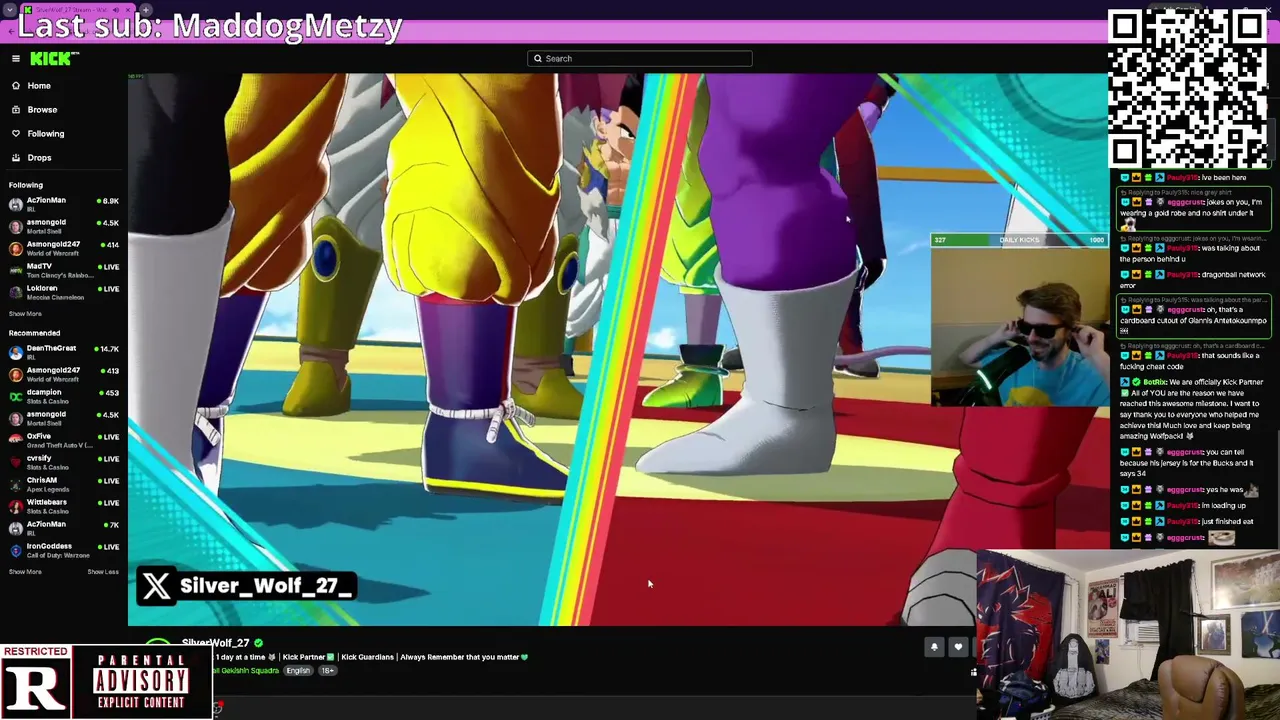Viewport: 1280px width, 720px height.
Task: Open Ac7ionMan channel in the Following list
Action: tap(64, 204)
